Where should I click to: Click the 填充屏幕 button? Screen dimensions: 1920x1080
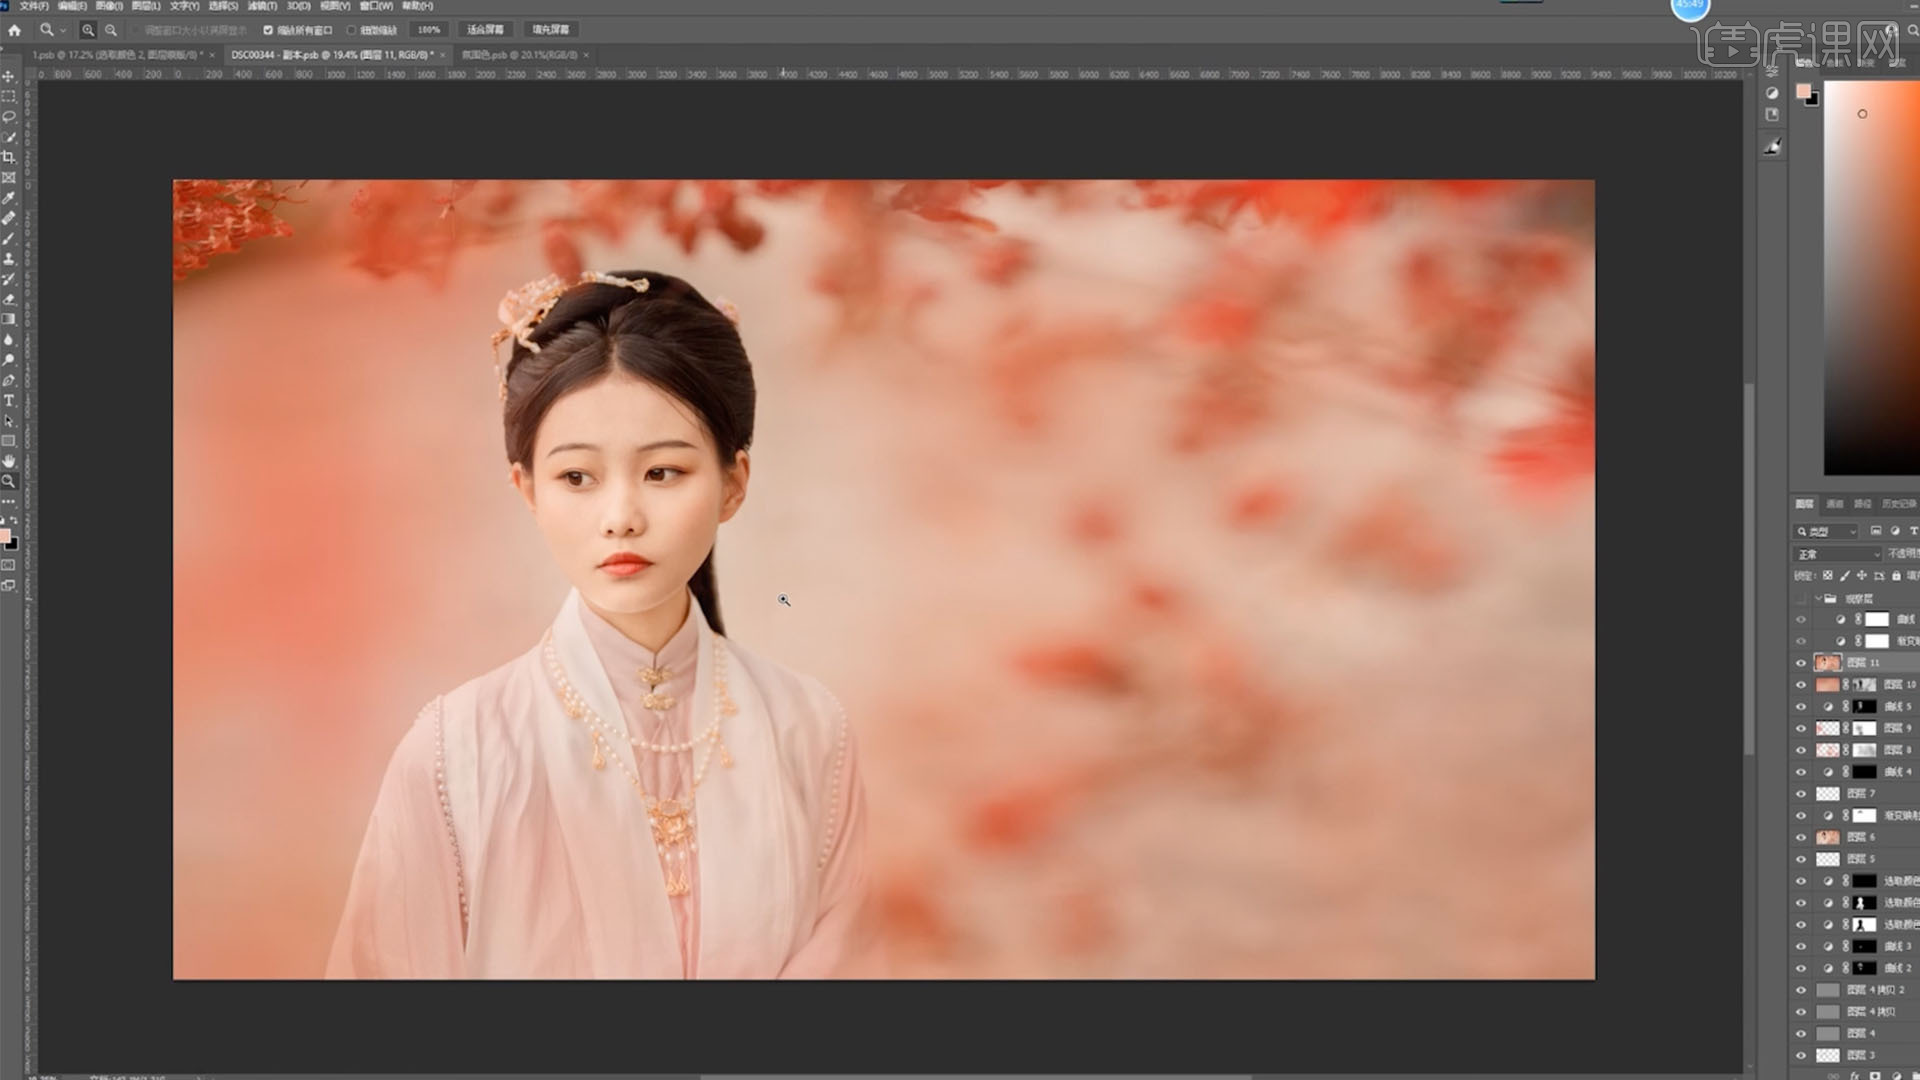(x=550, y=30)
